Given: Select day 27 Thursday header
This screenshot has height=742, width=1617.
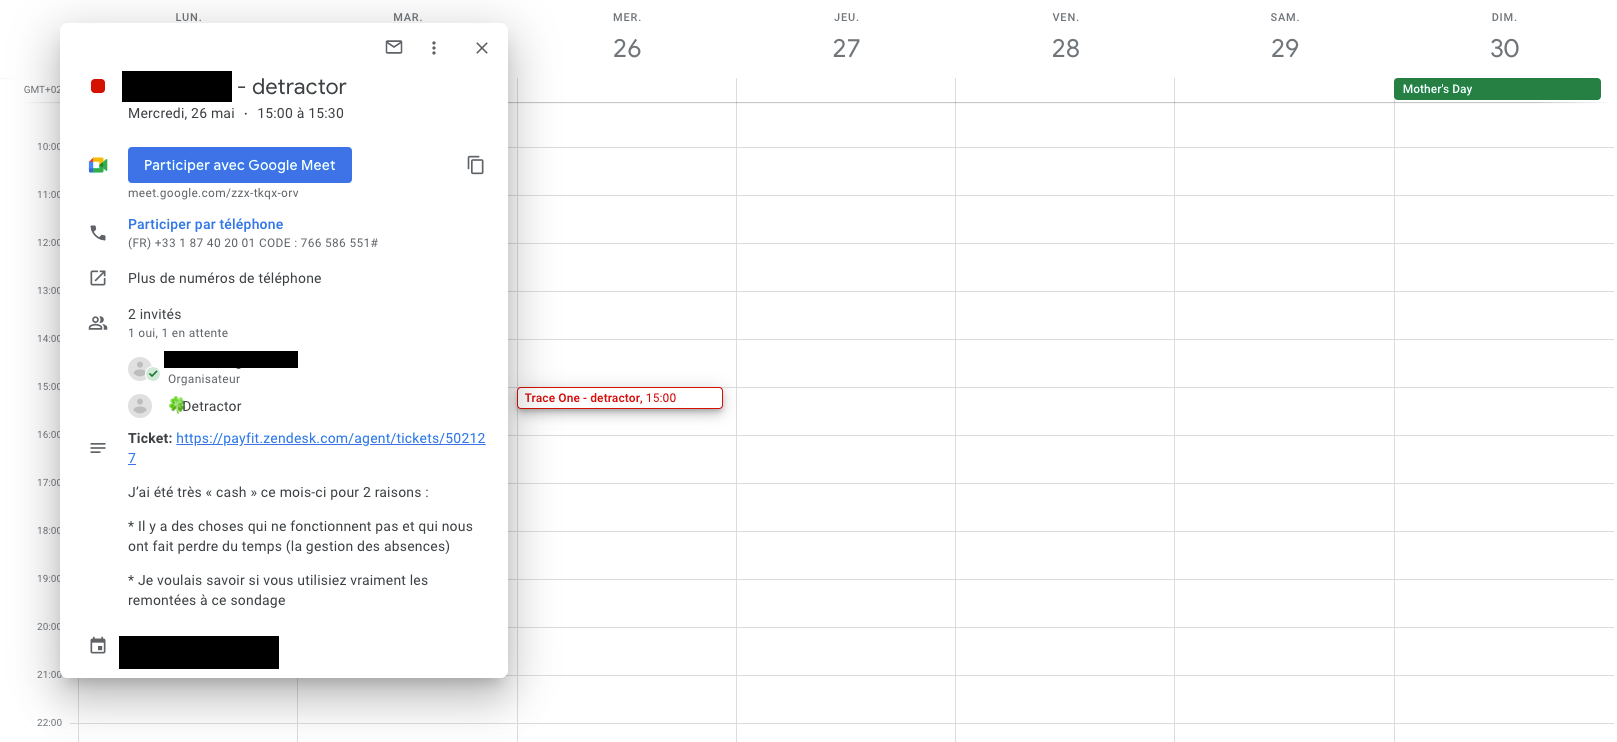Looking at the screenshot, I should click(x=846, y=48).
